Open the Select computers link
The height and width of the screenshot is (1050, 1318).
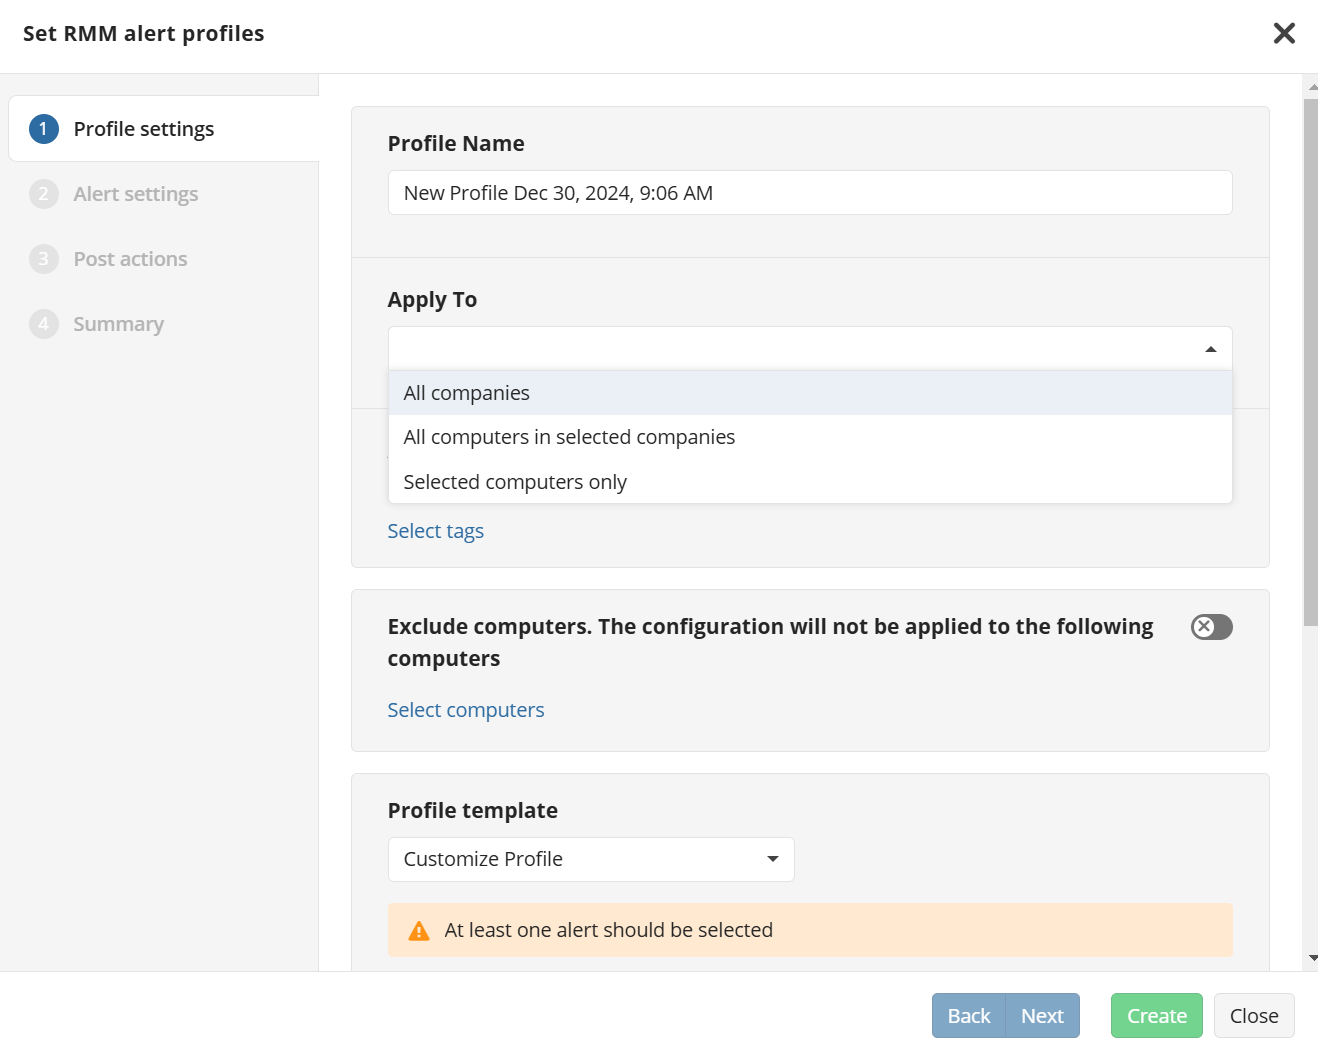[465, 710]
